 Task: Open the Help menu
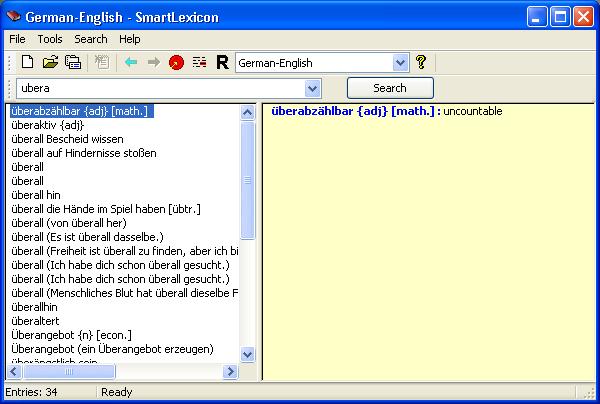click(x=129, y=39)
